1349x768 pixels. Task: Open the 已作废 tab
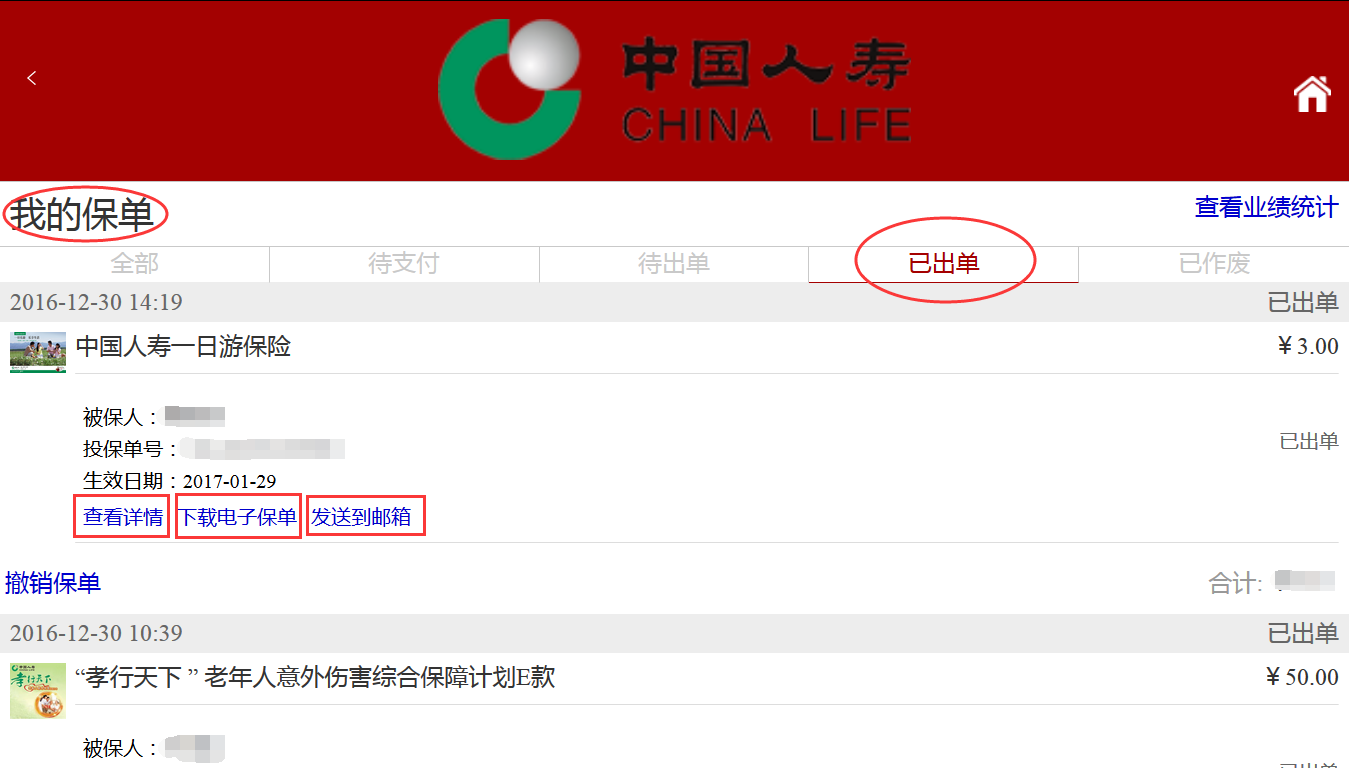(x=1214, y=264)
